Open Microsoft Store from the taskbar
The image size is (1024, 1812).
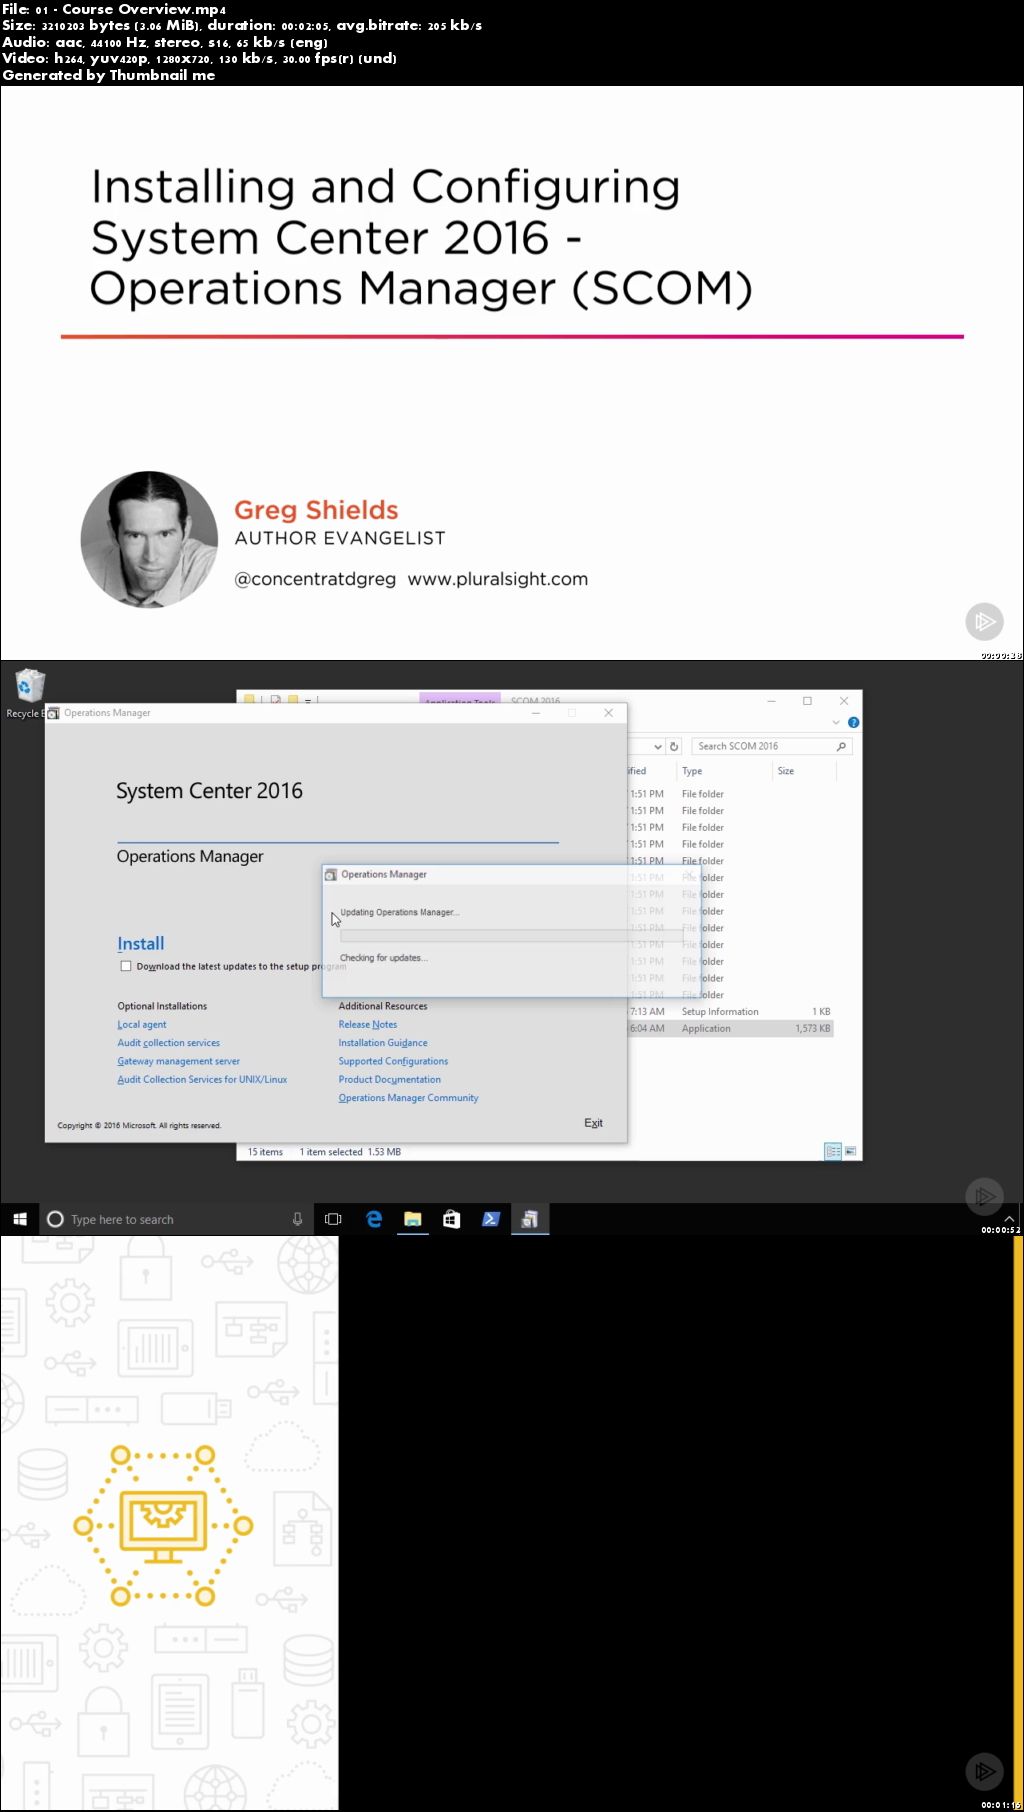click(x=451, y=1219)
